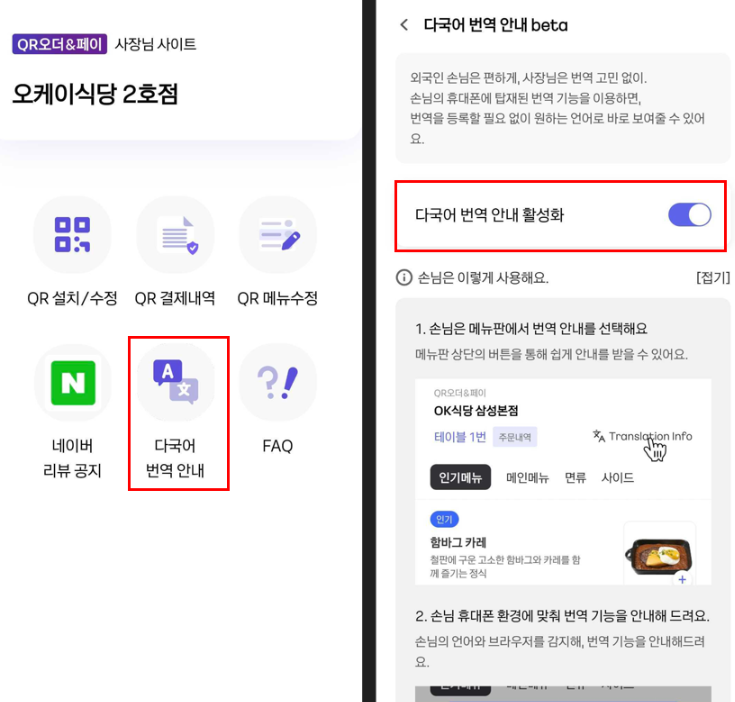Click the 함바그 카레 food thumbnail
Image resolution: width=735 pixels, height=702 pixels.
(658, 553)
